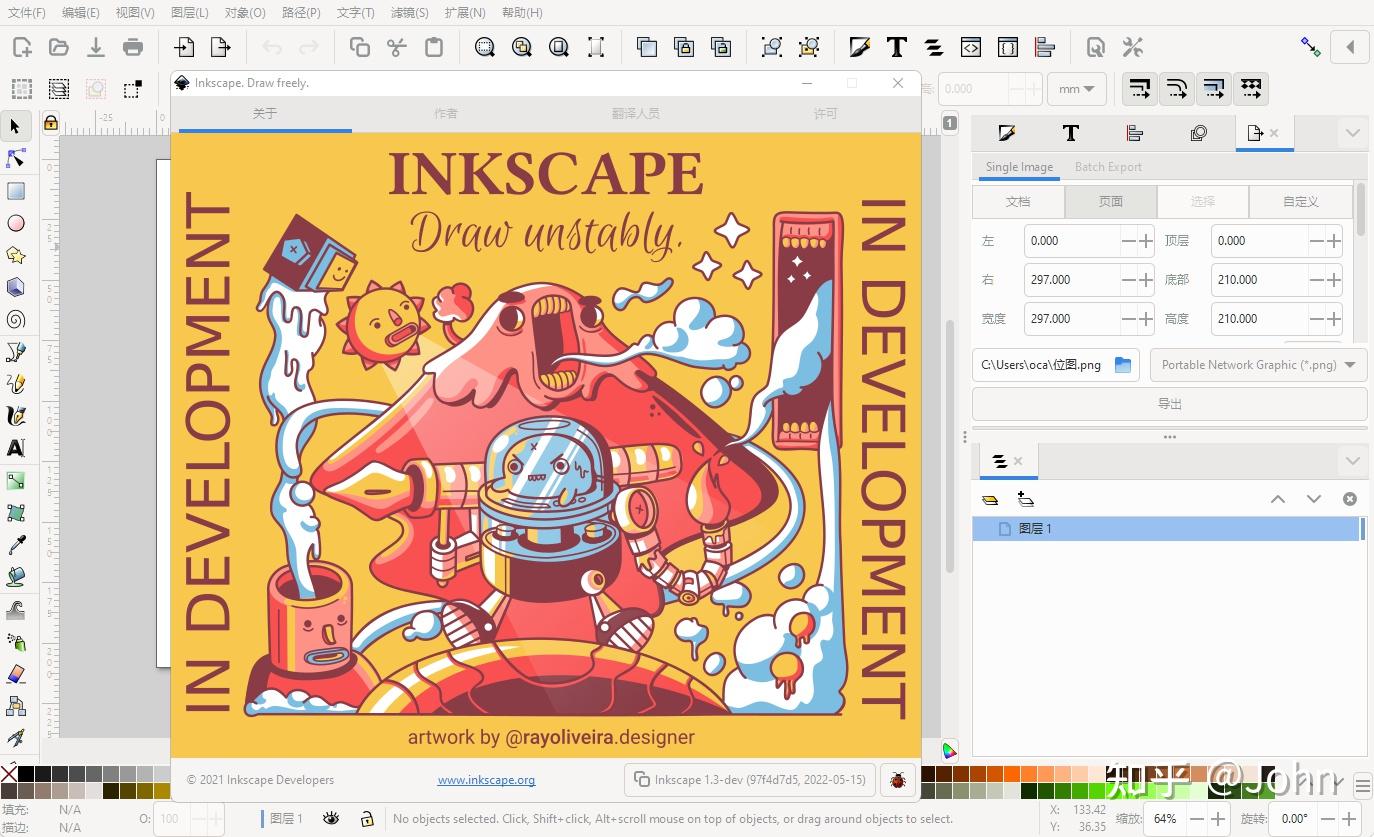Screen dimensions: 1374x837
Task: Click the 导出 export button
Action: 1169,404
